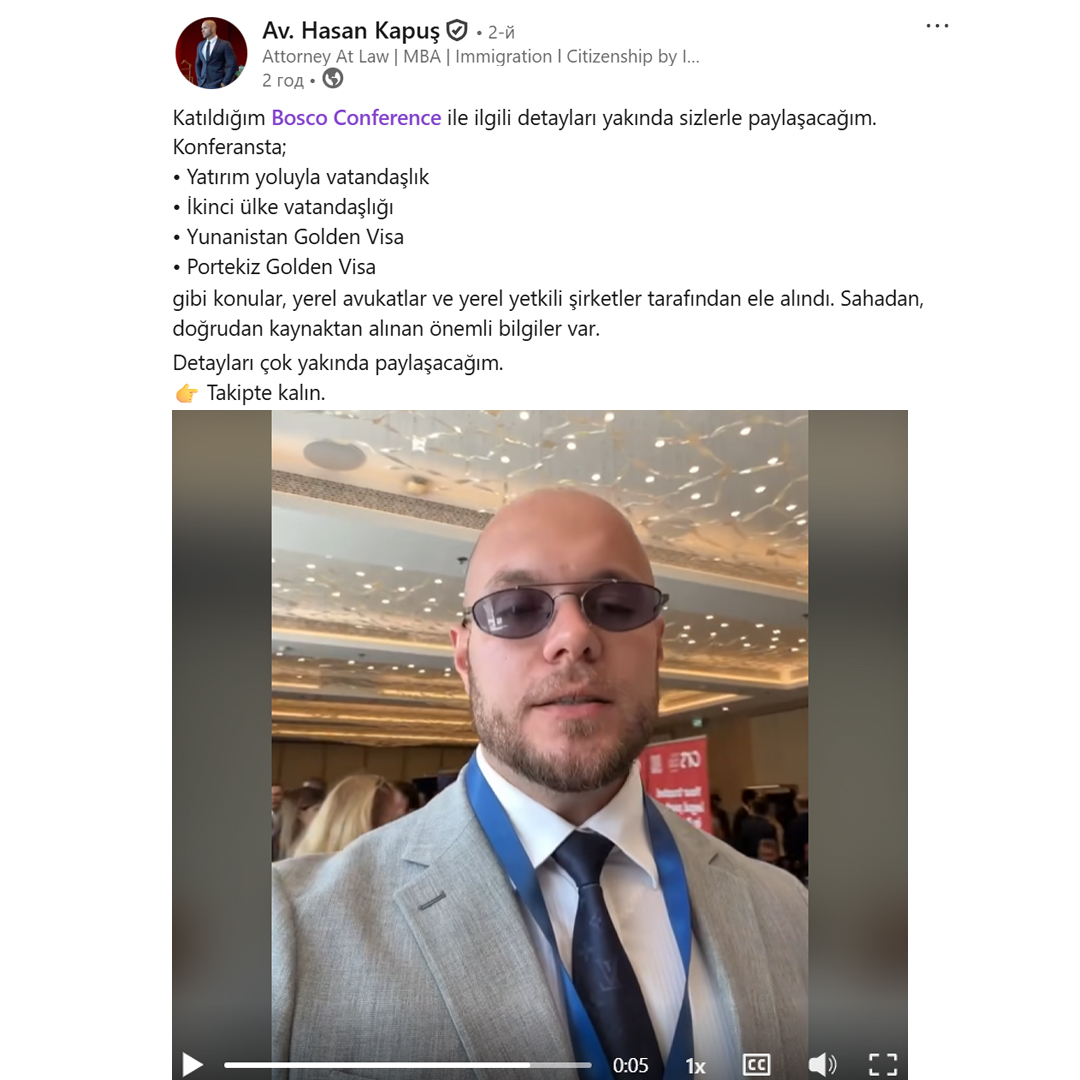Click the white played portion of the seek bar
This screenshot has height=1080, width=1080.
click(377, 1065)
